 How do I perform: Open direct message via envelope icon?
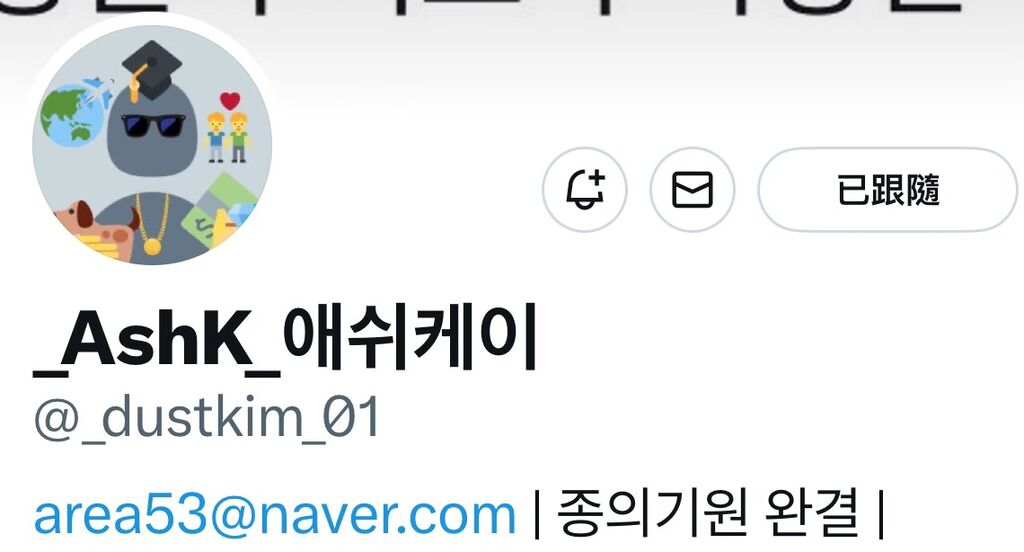(692, 189)
